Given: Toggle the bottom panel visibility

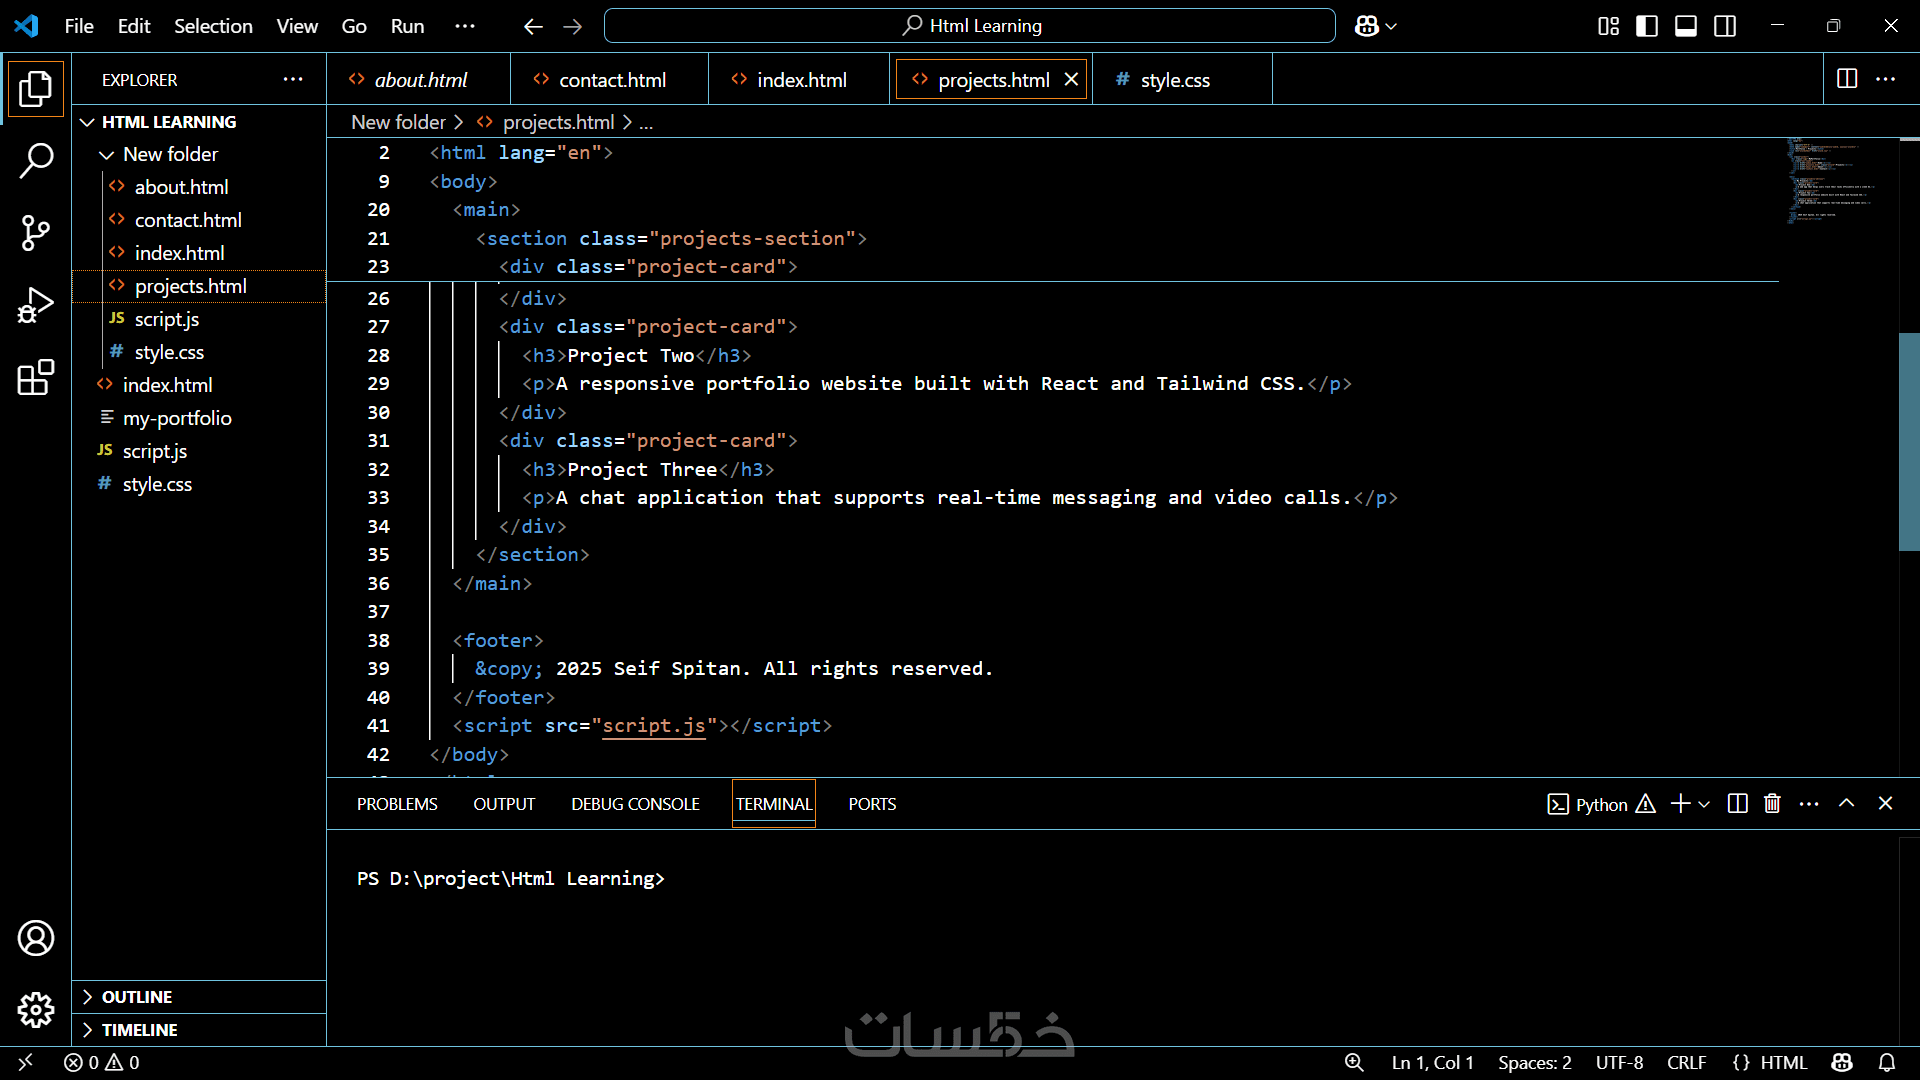Looking at the screenshot, I should coord(1686,26).
